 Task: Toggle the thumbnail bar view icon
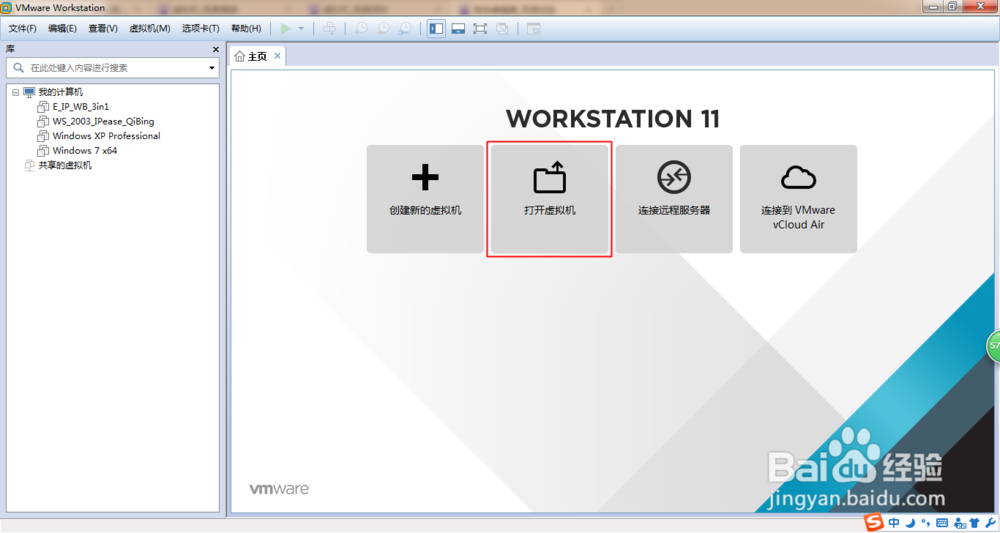click(458, 29)
